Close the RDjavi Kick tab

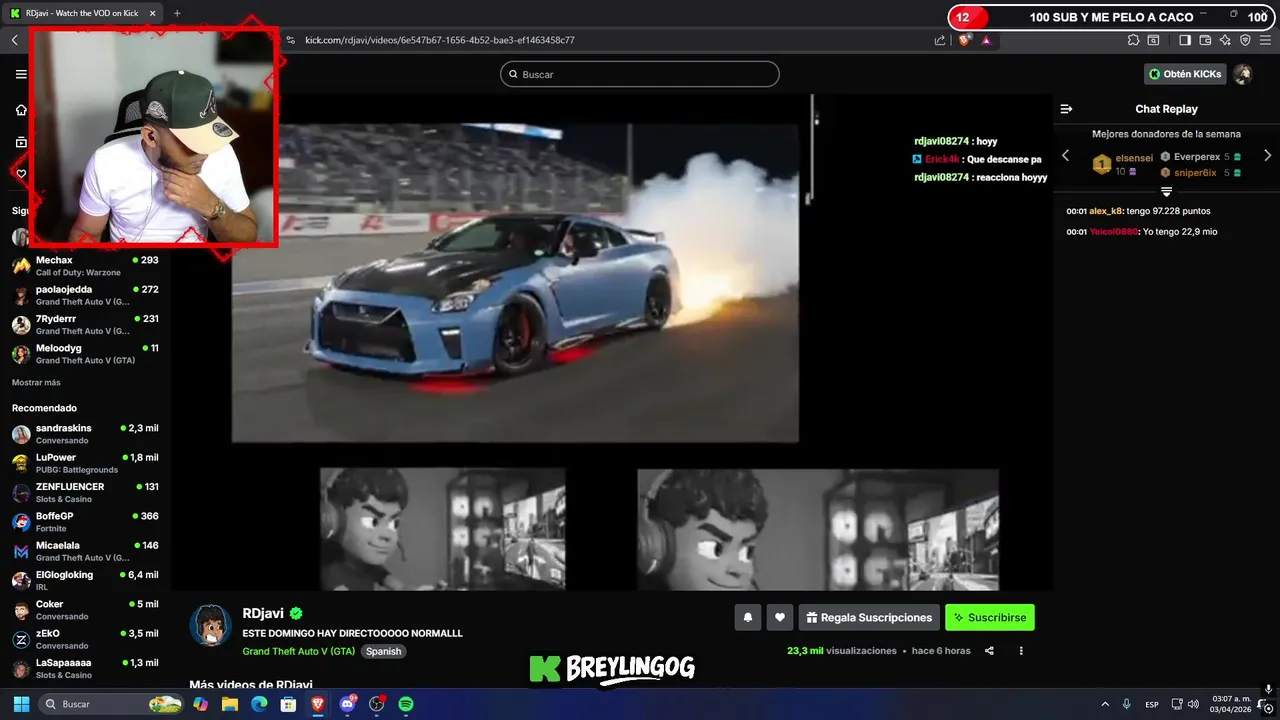[x=152, y=13]
